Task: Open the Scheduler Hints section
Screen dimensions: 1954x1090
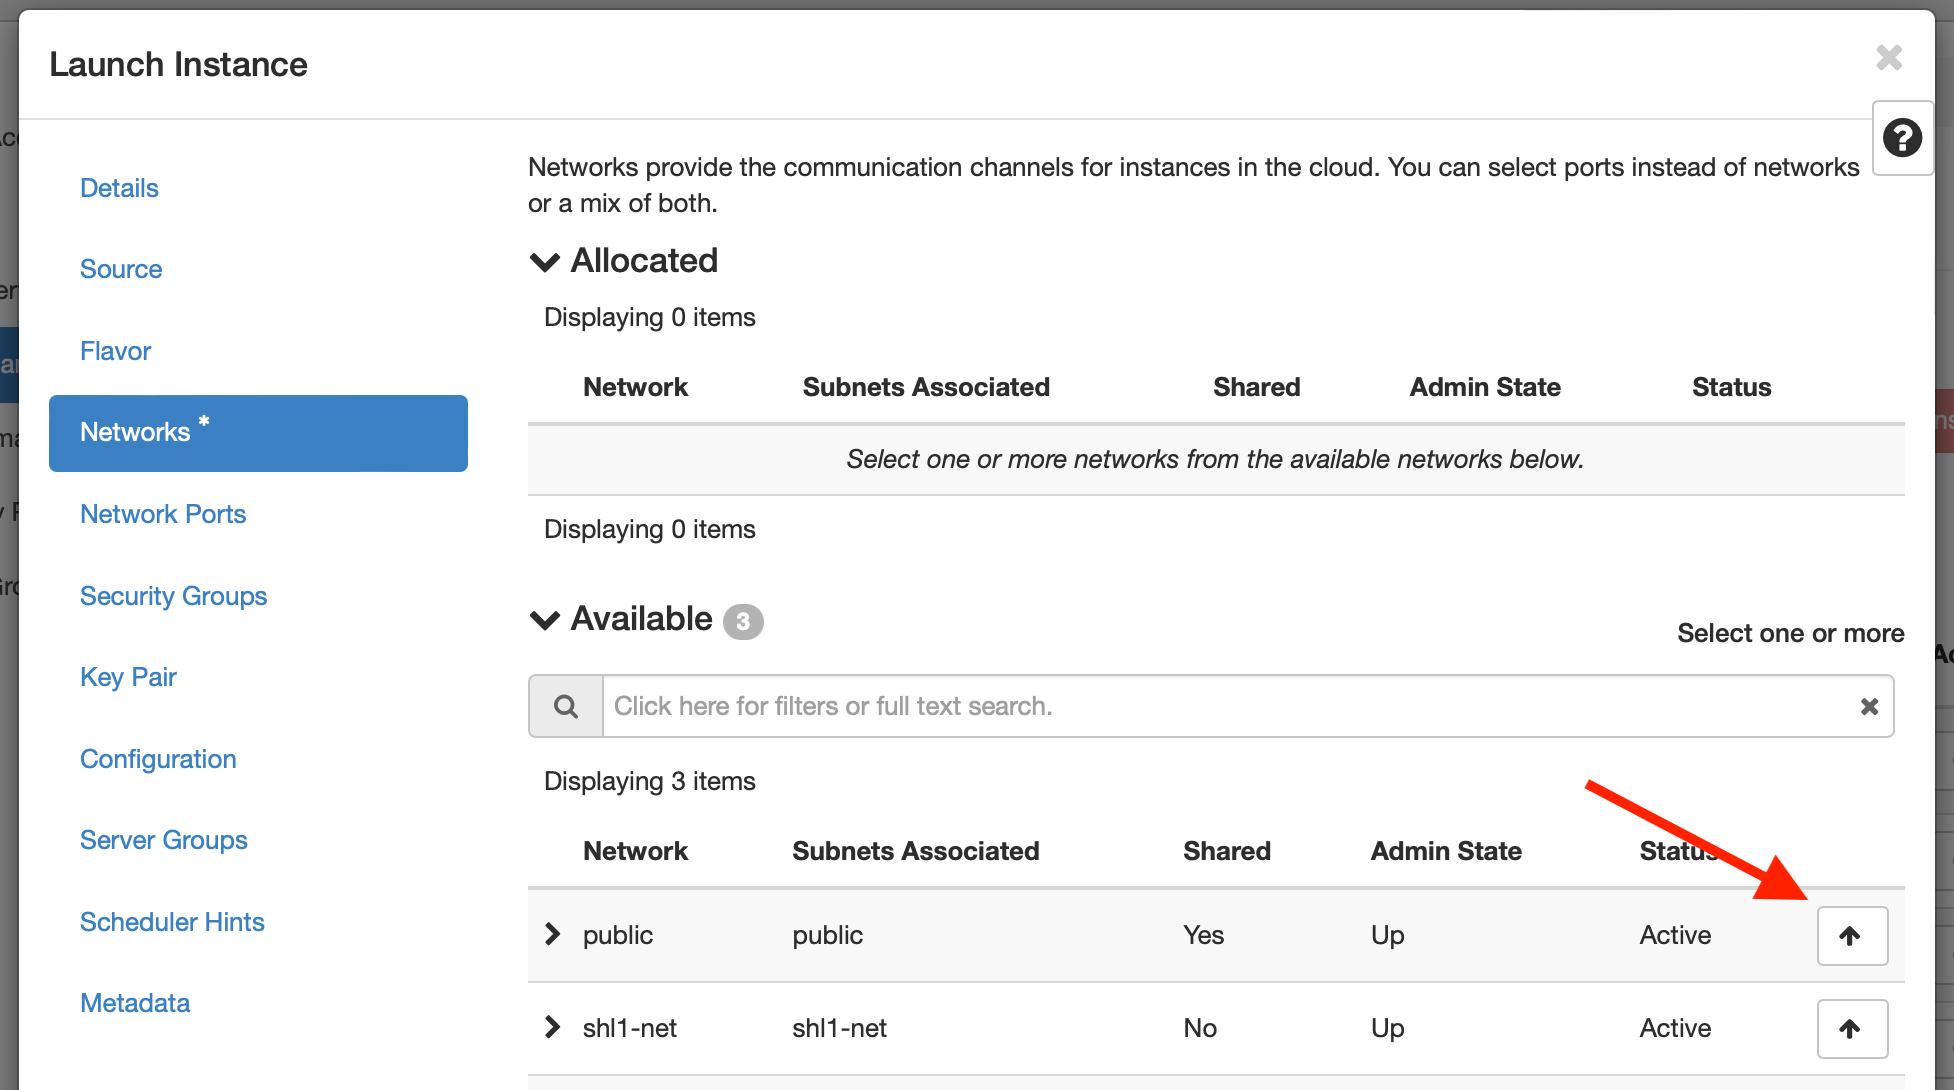Action: [172, 922]
